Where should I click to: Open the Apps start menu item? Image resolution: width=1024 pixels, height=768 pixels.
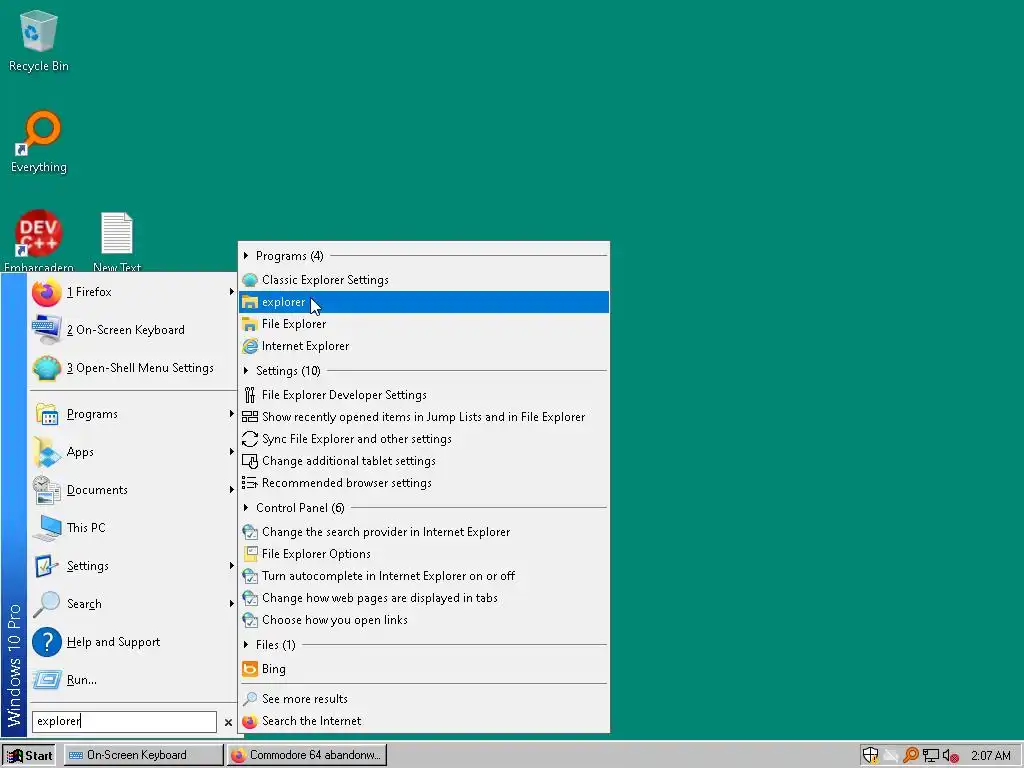click(133, 452)
